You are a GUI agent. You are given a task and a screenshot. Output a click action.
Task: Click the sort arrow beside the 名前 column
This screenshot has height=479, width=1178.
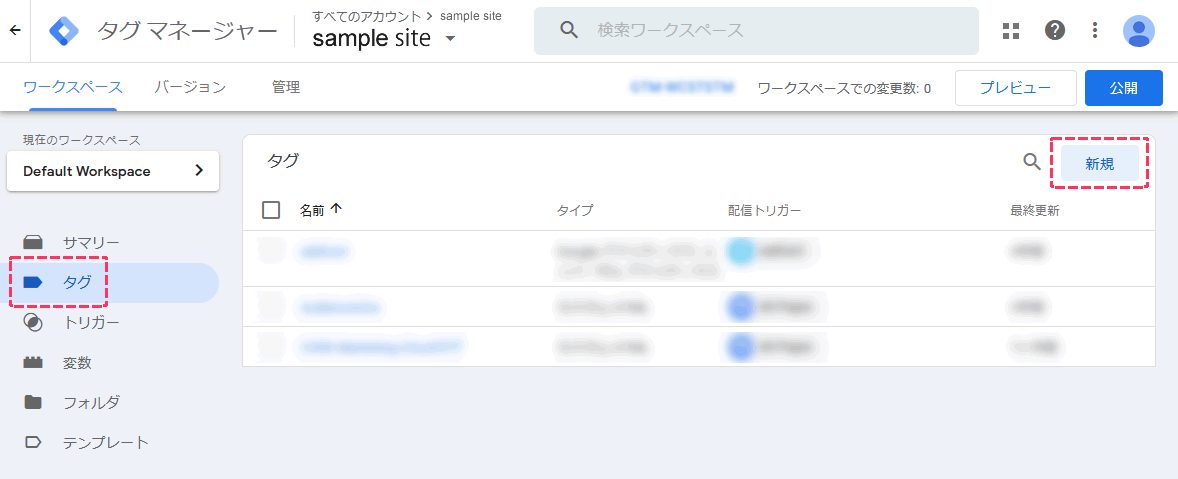[x=336, y=209]
